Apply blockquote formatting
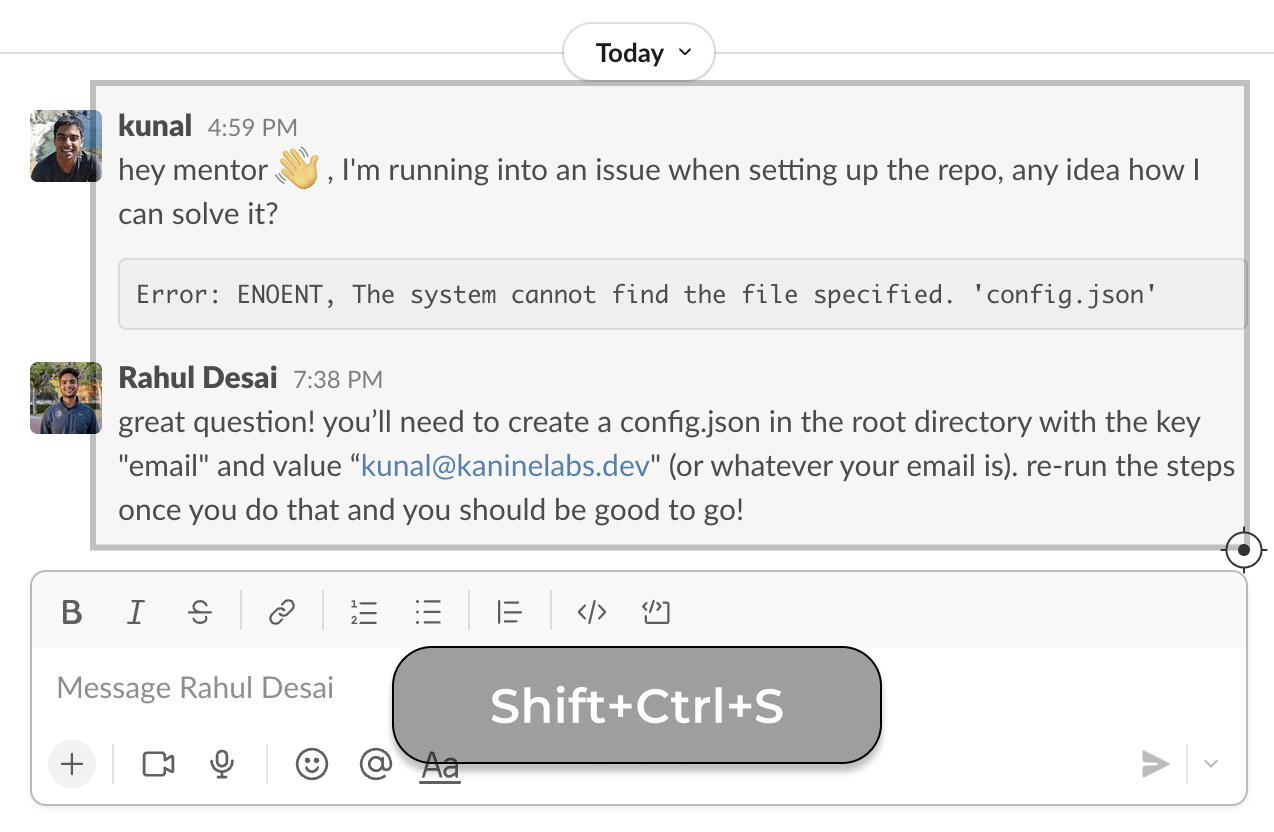Screen dimensions: 1274x832 [509, 612]
